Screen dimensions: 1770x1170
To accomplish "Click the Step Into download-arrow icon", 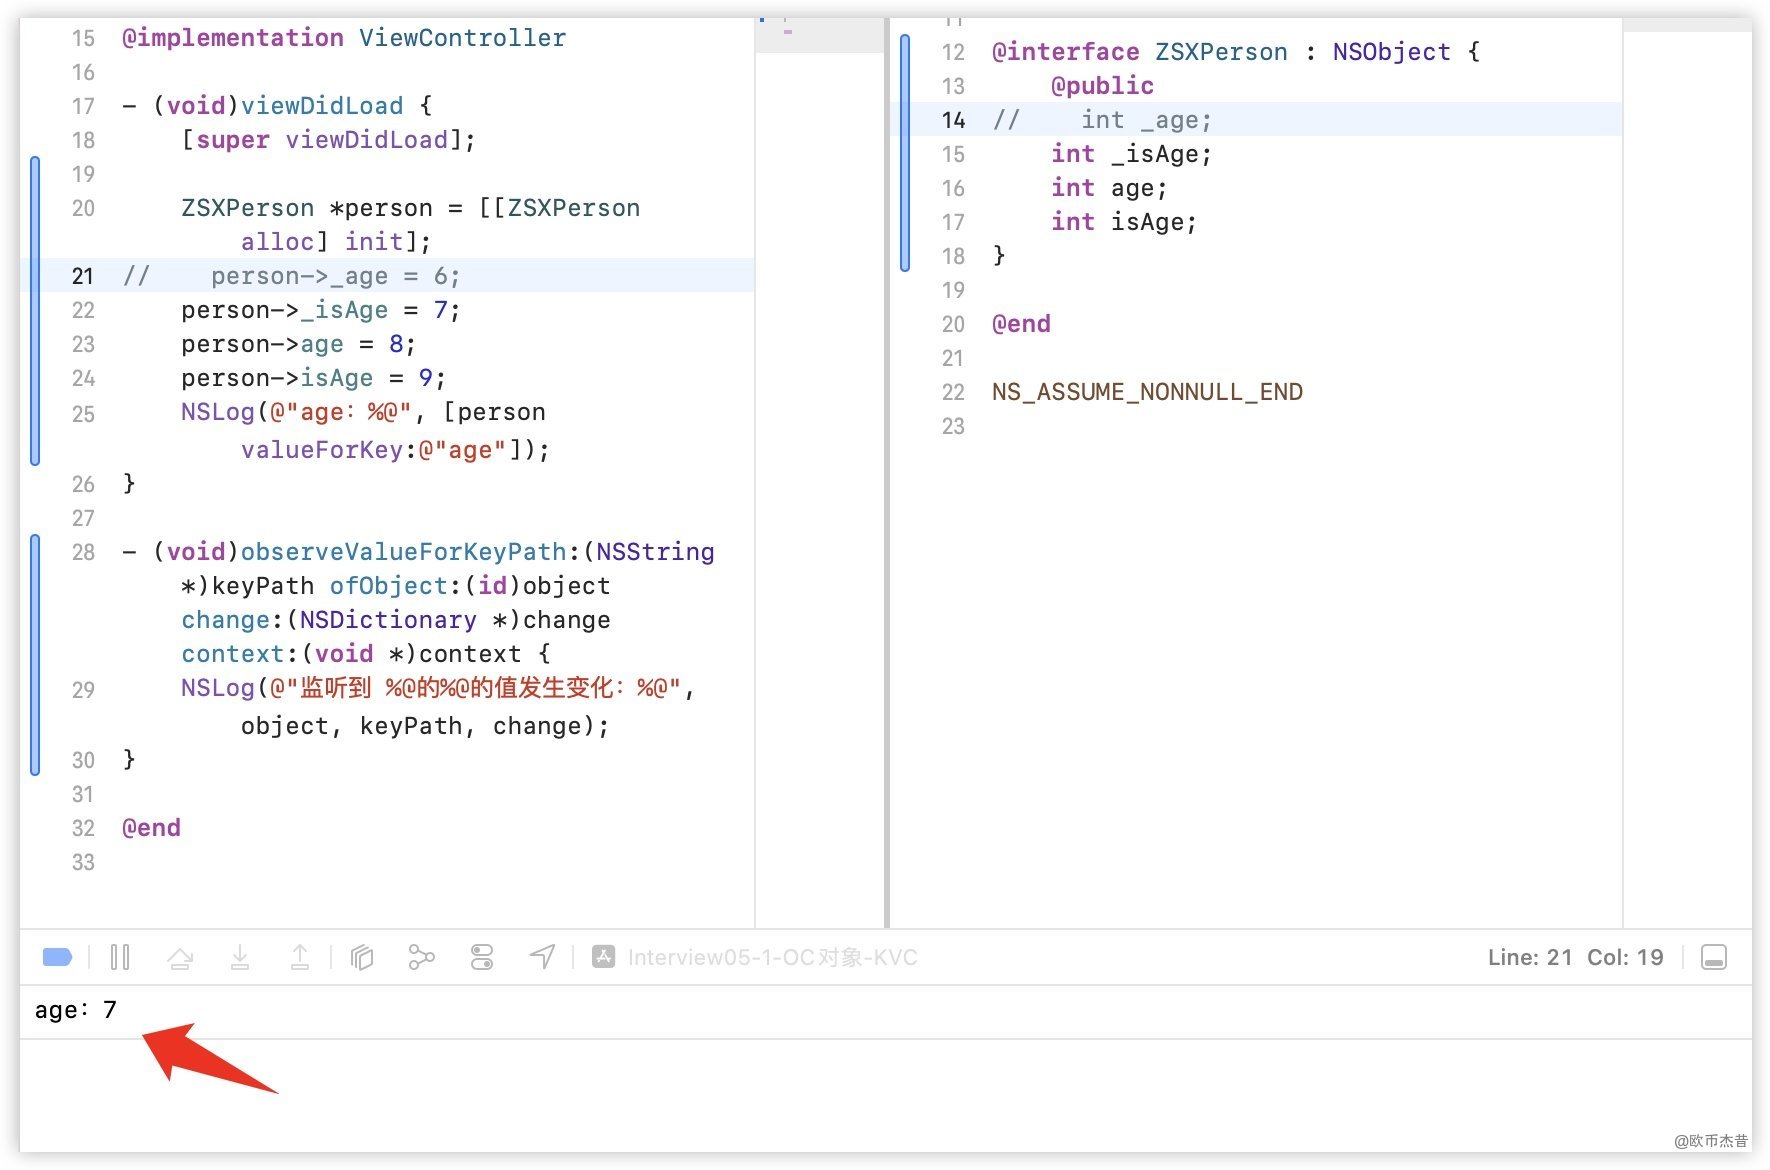I will click(x=240, y=957).
